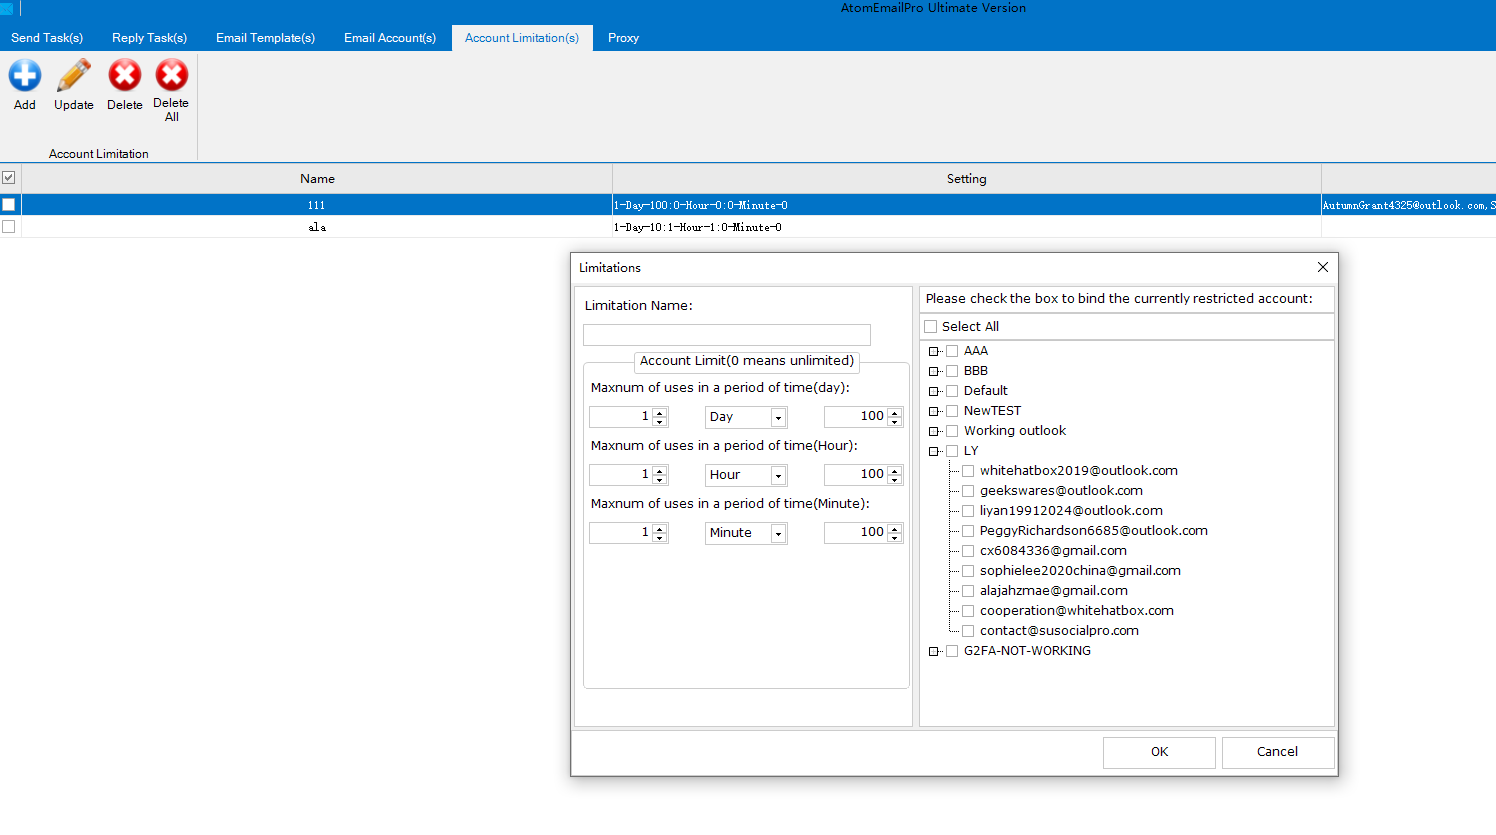Switch to the Email Account(s) tab

(x=389, y=38)
